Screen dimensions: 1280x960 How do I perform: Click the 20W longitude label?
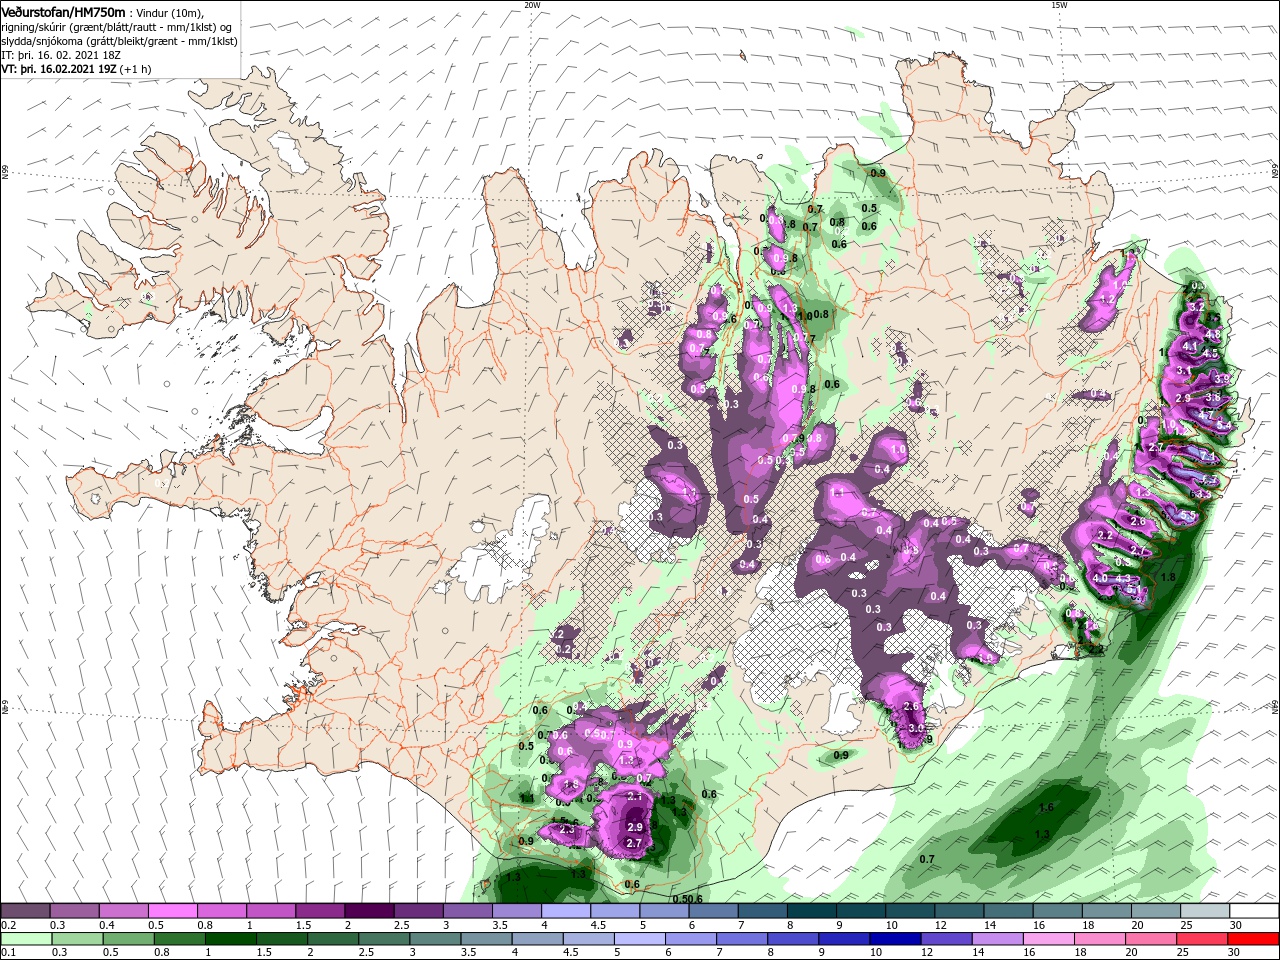tap(532, 5)
